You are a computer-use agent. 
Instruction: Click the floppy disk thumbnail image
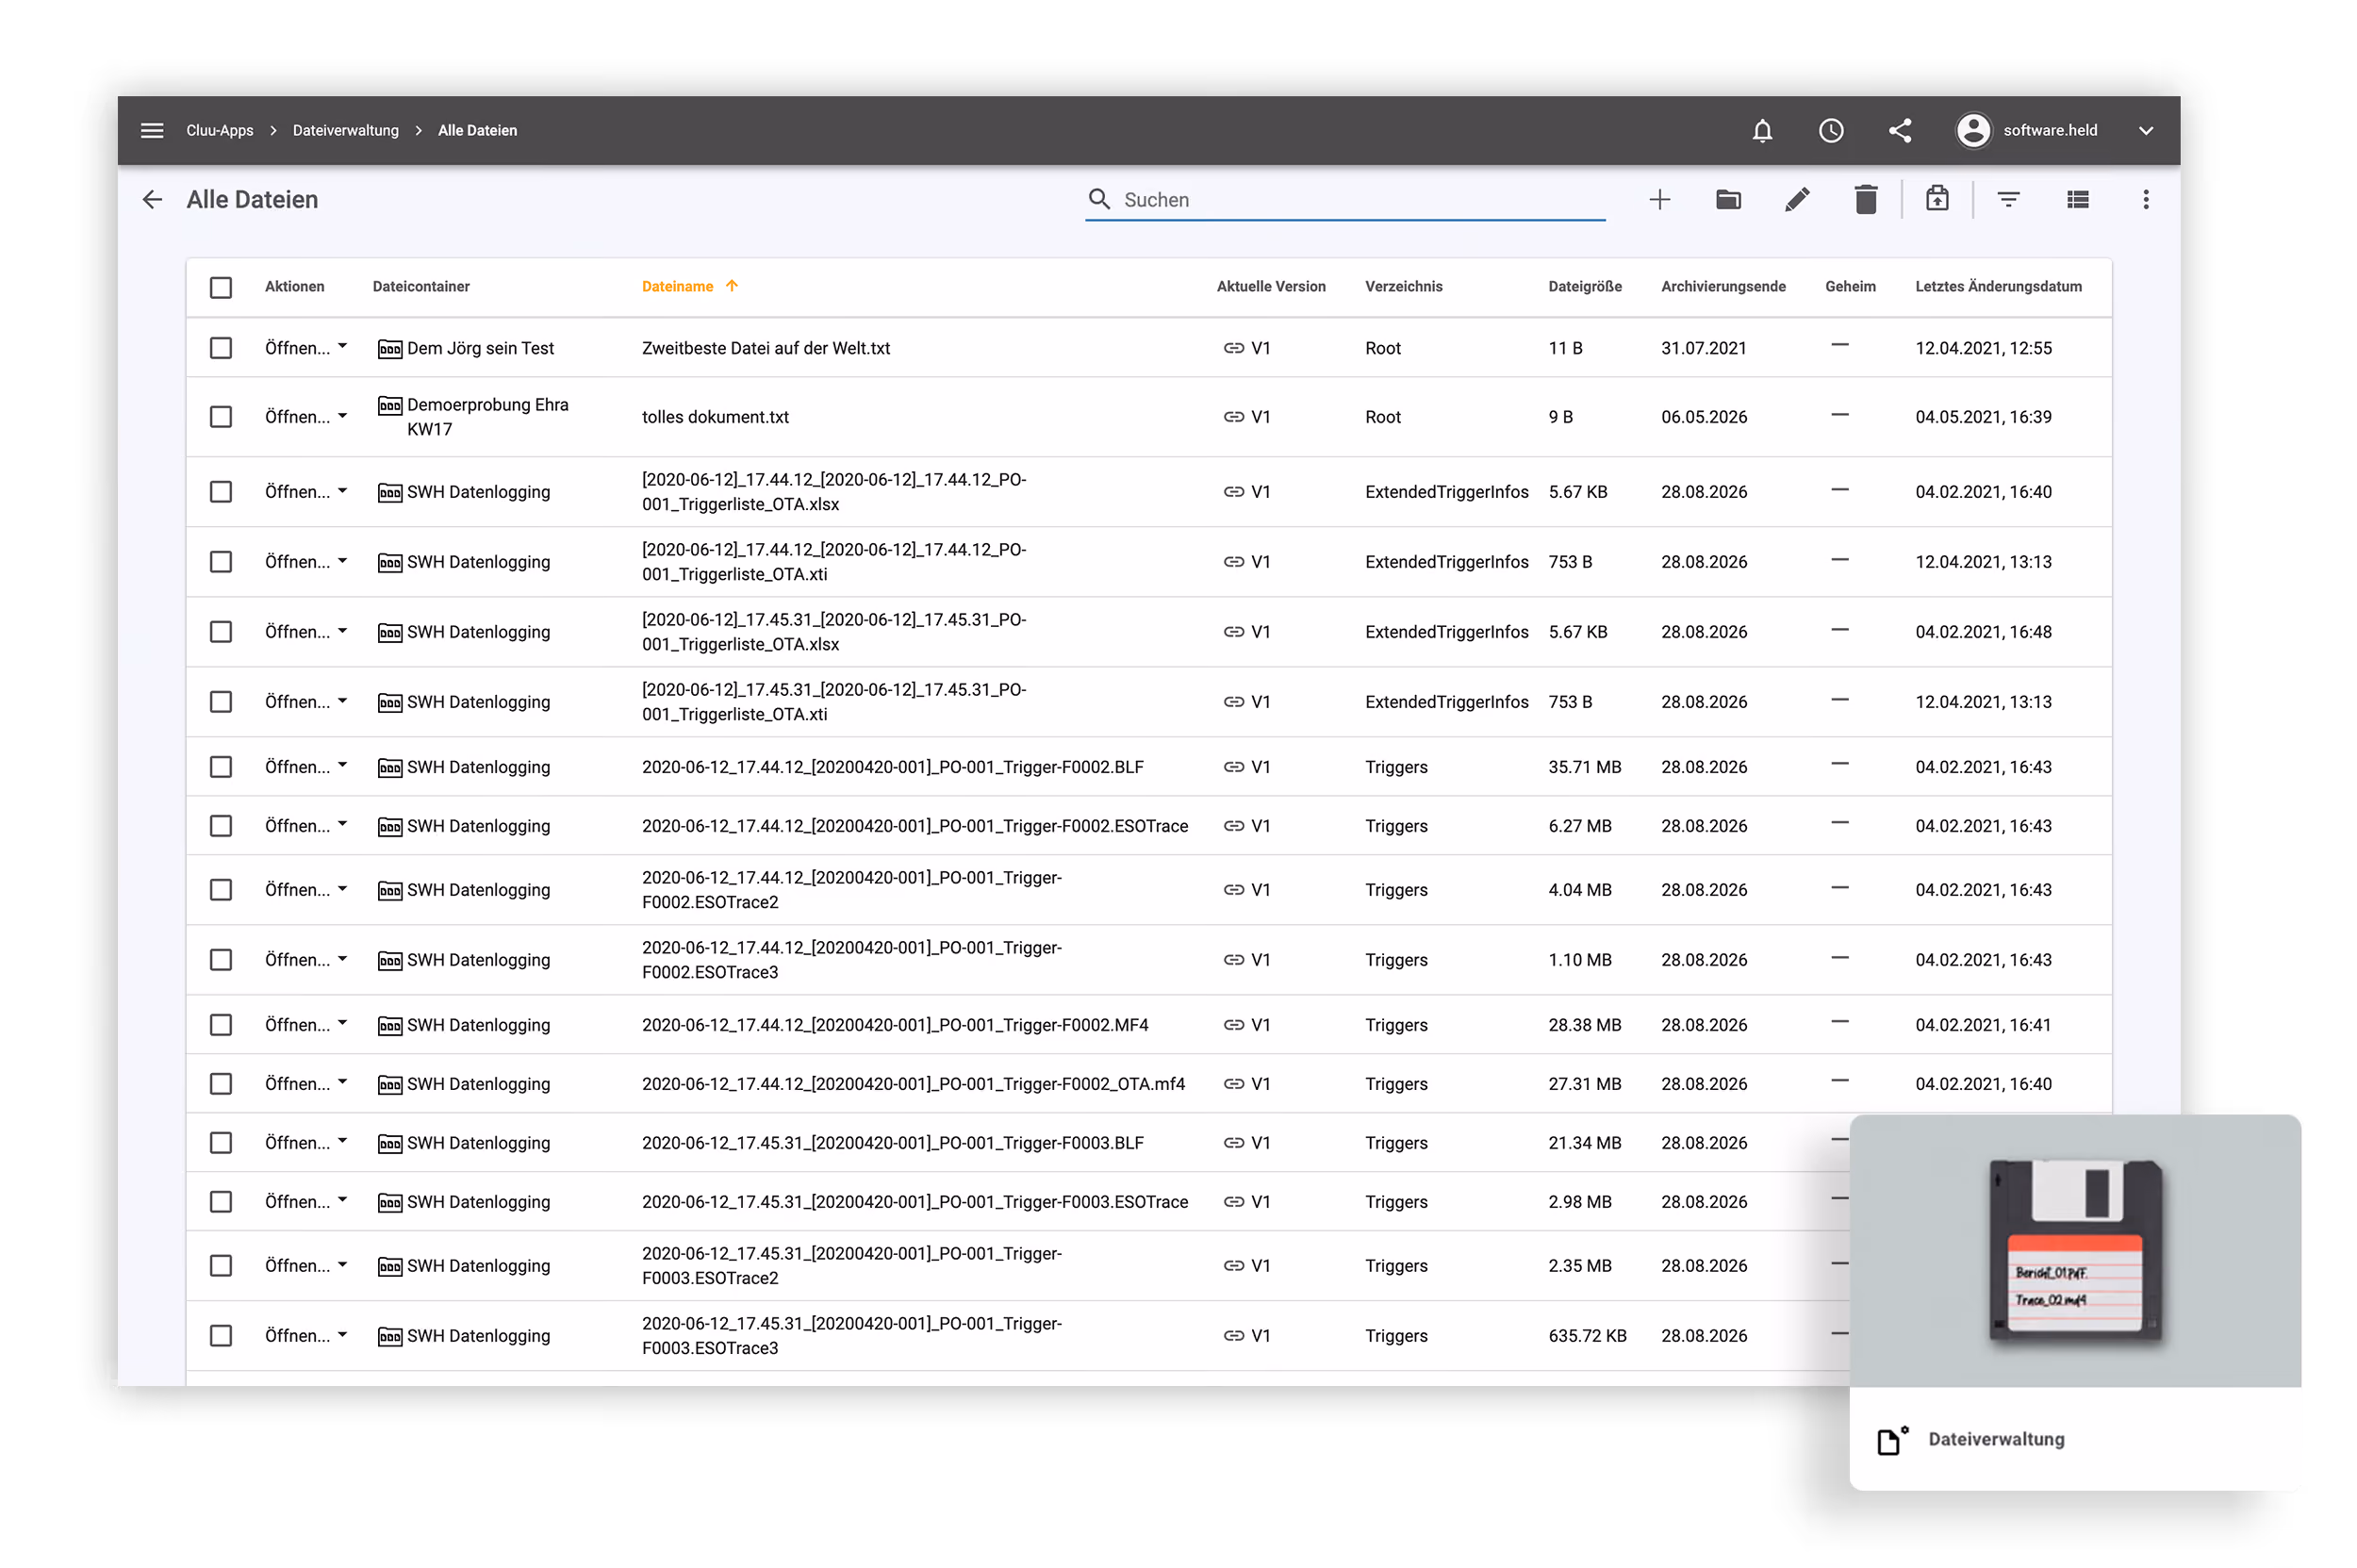pyautogui.click(x=2075, y=1250)
